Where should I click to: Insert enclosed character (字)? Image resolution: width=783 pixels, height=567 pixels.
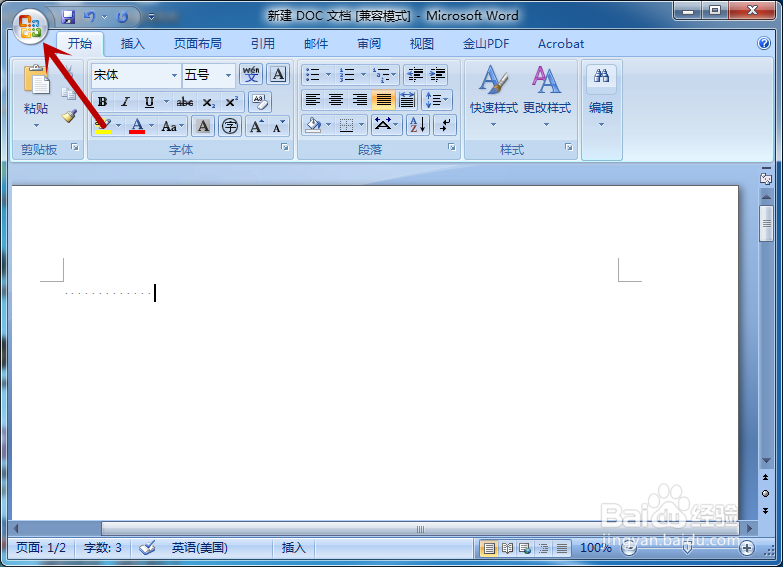(x=230, y=126)
